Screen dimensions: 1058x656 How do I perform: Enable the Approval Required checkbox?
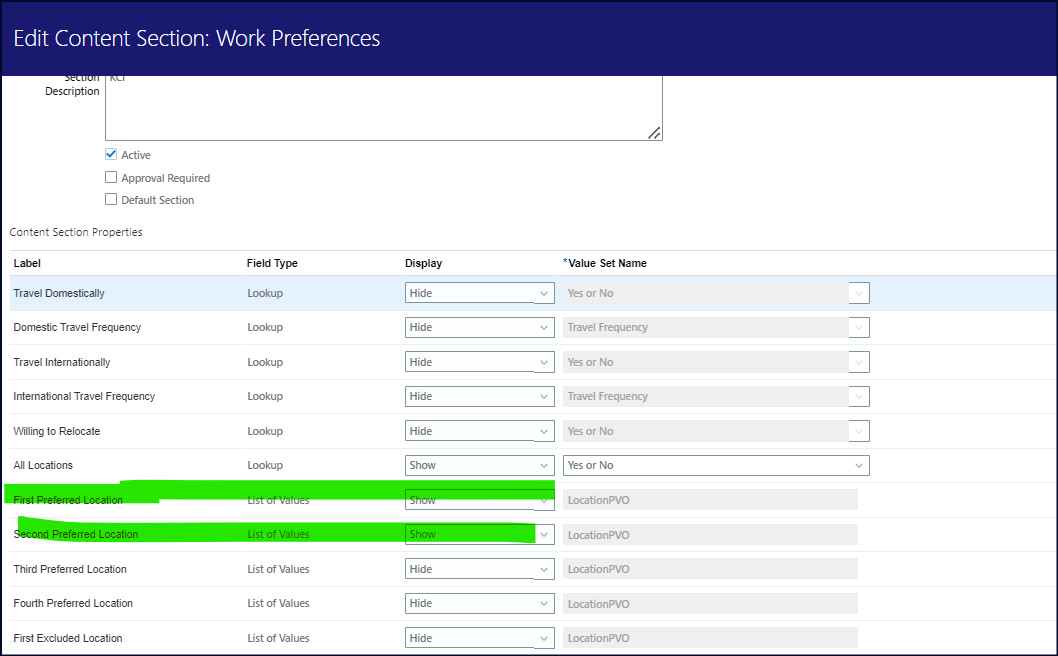point(111,177)
